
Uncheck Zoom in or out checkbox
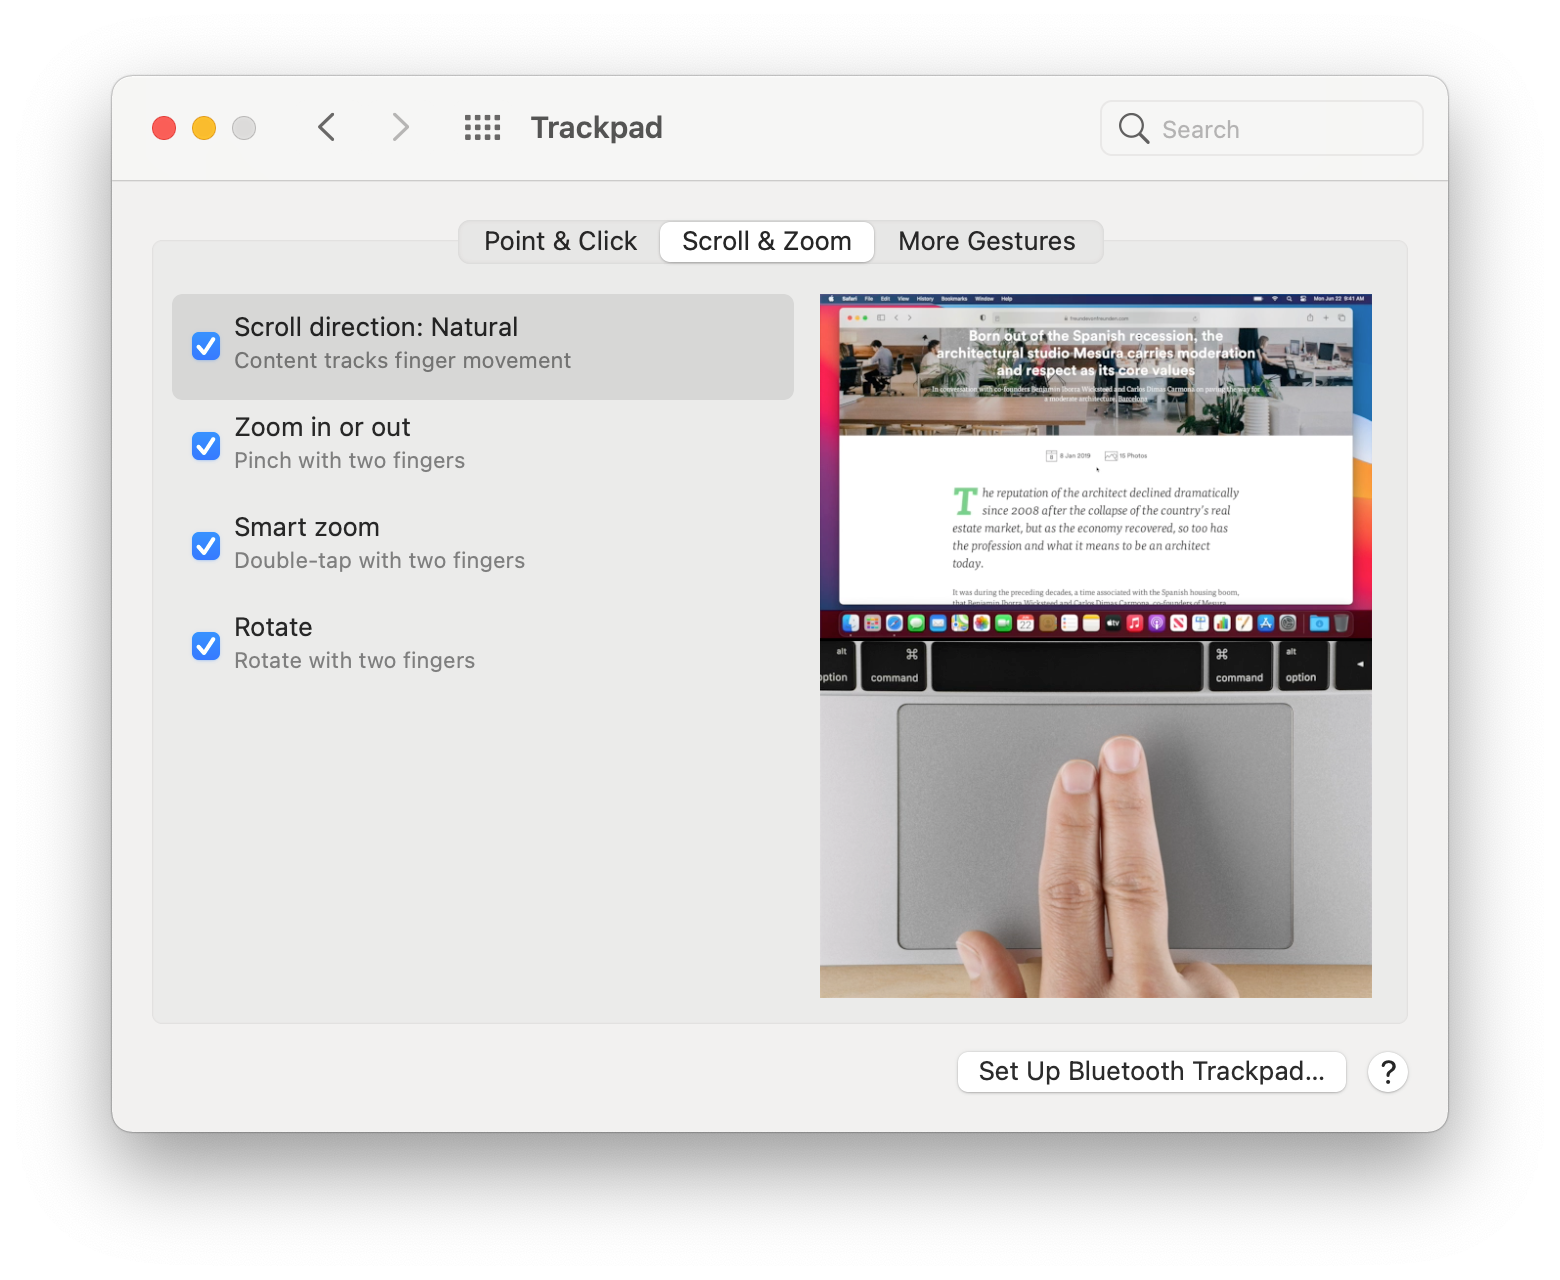pyautogui.click(x=206, y=446)
